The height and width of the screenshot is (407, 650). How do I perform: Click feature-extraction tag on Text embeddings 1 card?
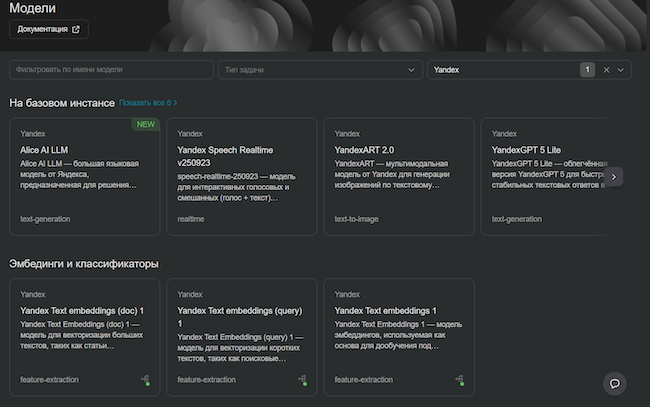click(x=364, y=380)
